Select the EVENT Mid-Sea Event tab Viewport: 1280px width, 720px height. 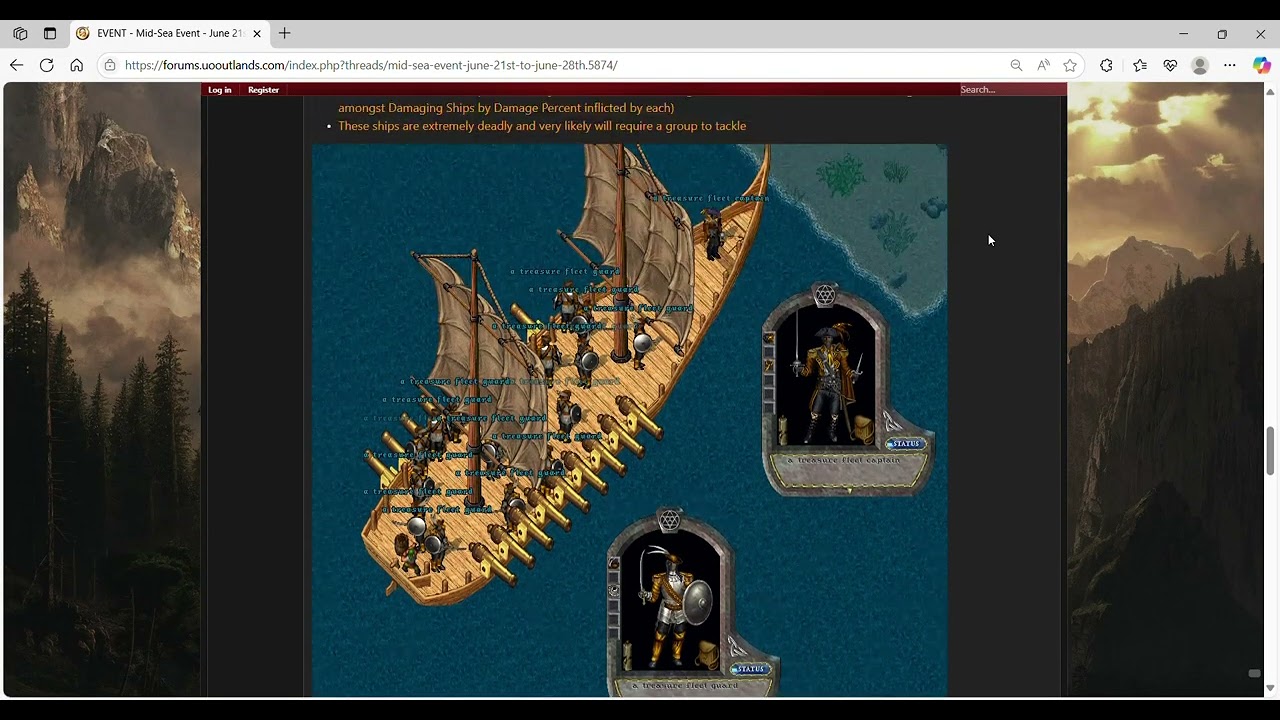(x=168, y=33)
